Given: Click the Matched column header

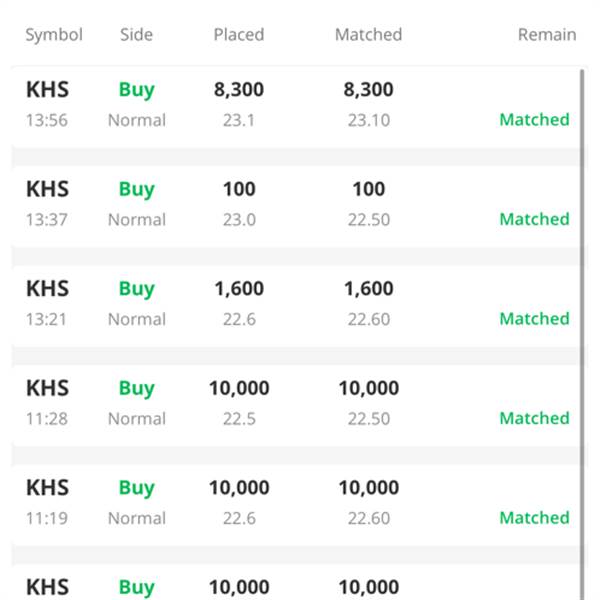Looking at the screenshot, I should [368, 35].
